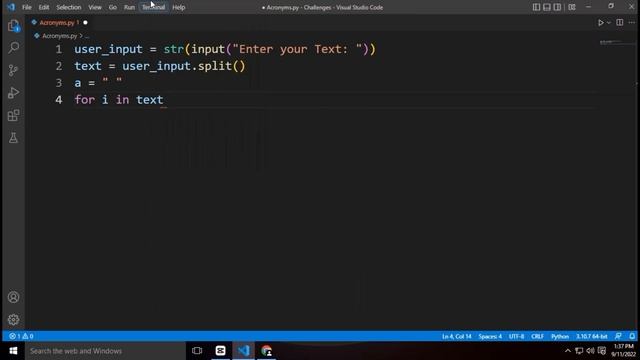This screenshot has height=360, width=640.
Task: Place cursor on line 1 user_input
Action: (x=108, y=49)
